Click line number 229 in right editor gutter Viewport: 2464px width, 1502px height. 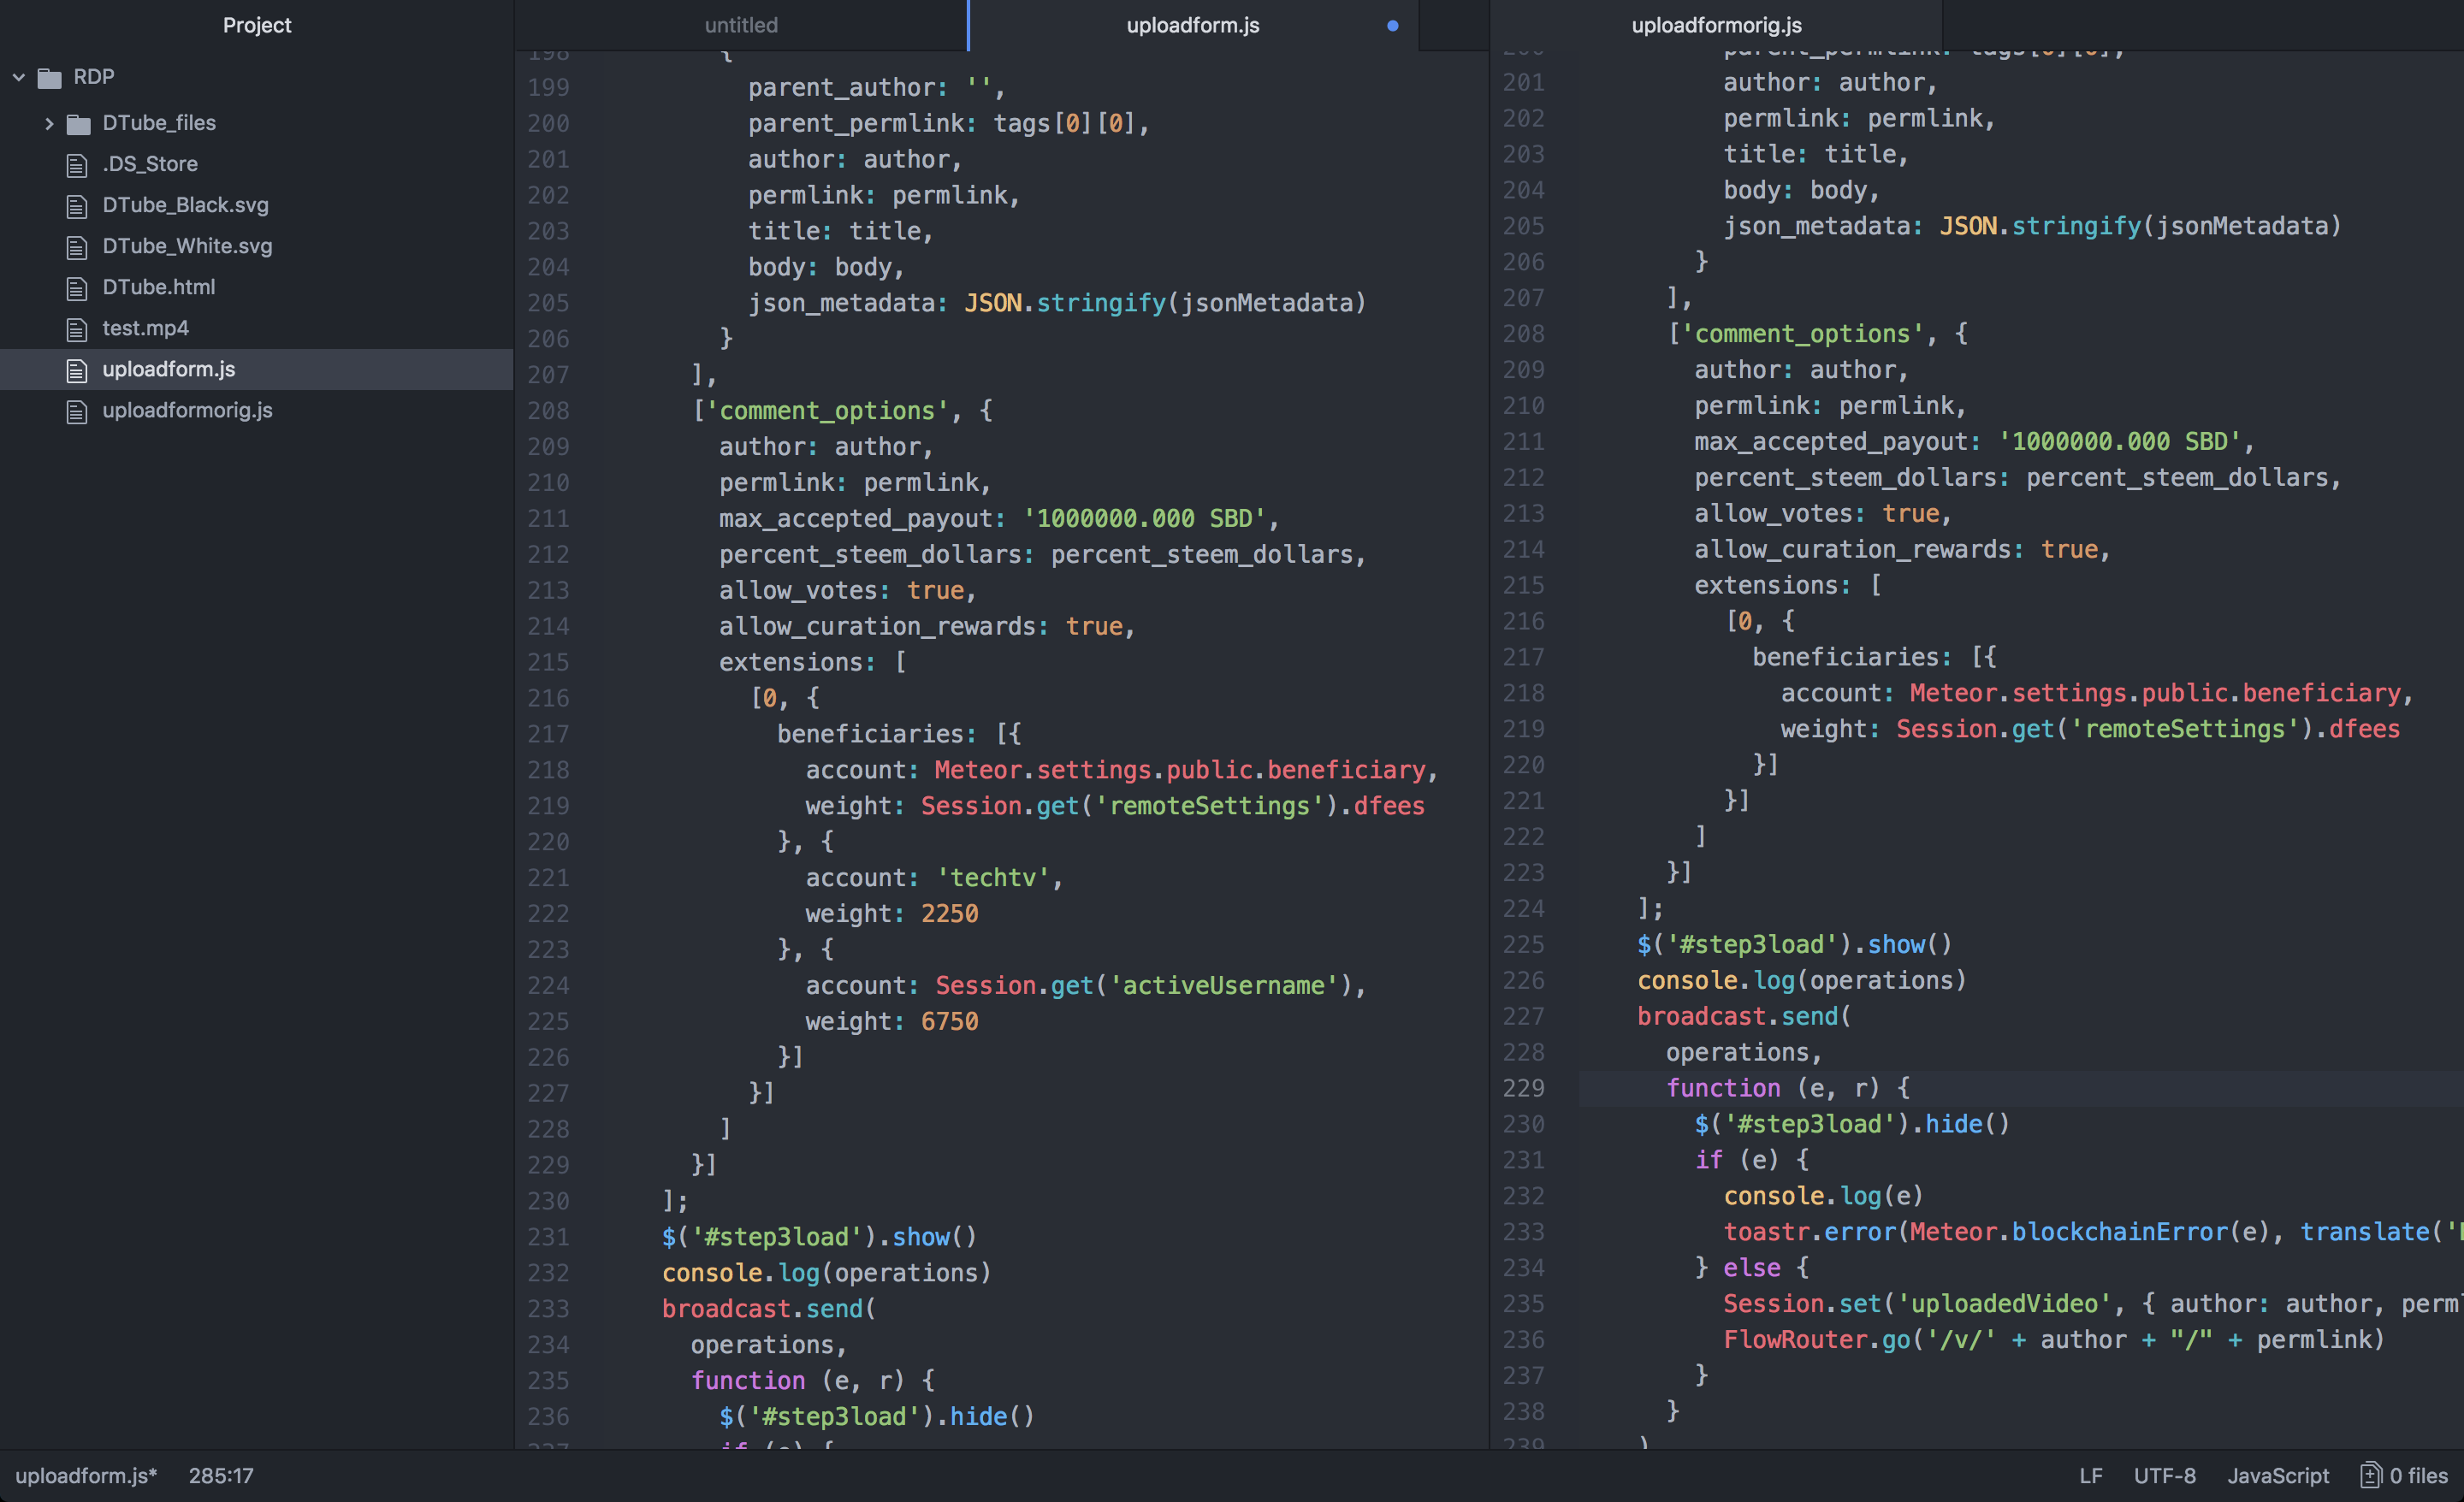pos(1523,1088)
